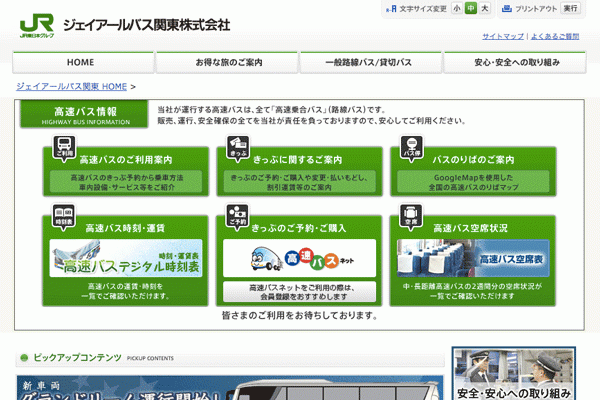The width and height of the screenshot is (600, 400).
Task: Click the ピックアップコンテンツ section heading
Action: click(x=78, y=358)
